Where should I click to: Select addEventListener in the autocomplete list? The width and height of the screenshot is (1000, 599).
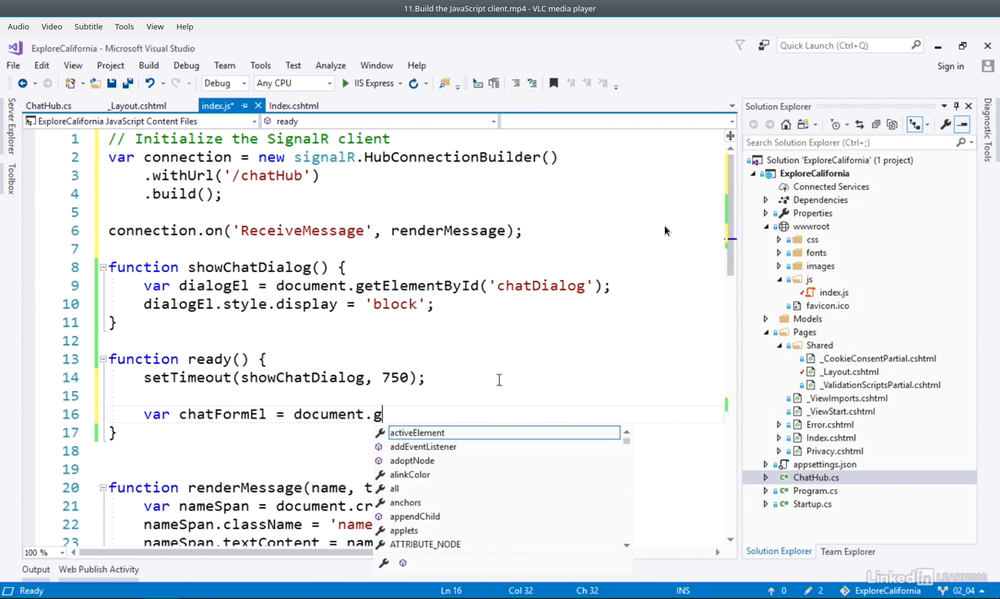(x=423, y=447)
